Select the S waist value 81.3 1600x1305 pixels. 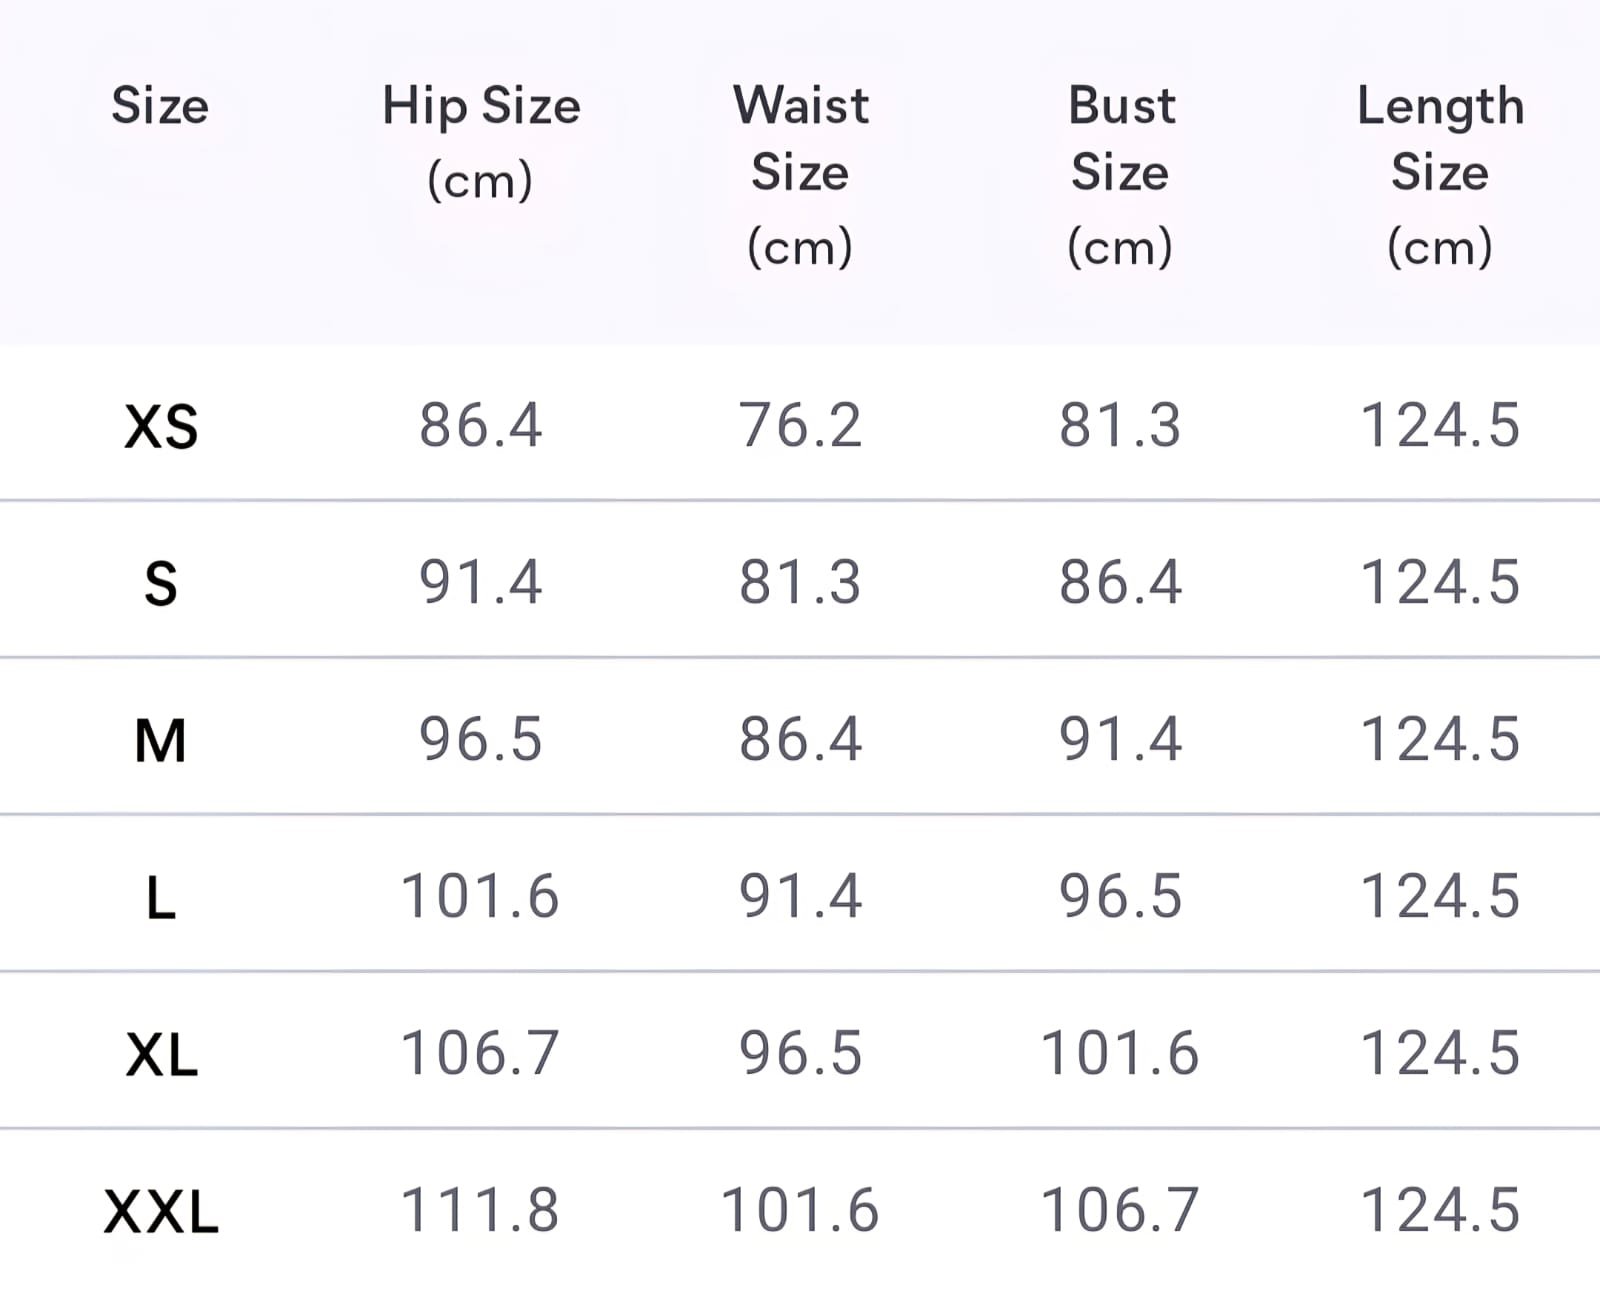coord(800,582)
